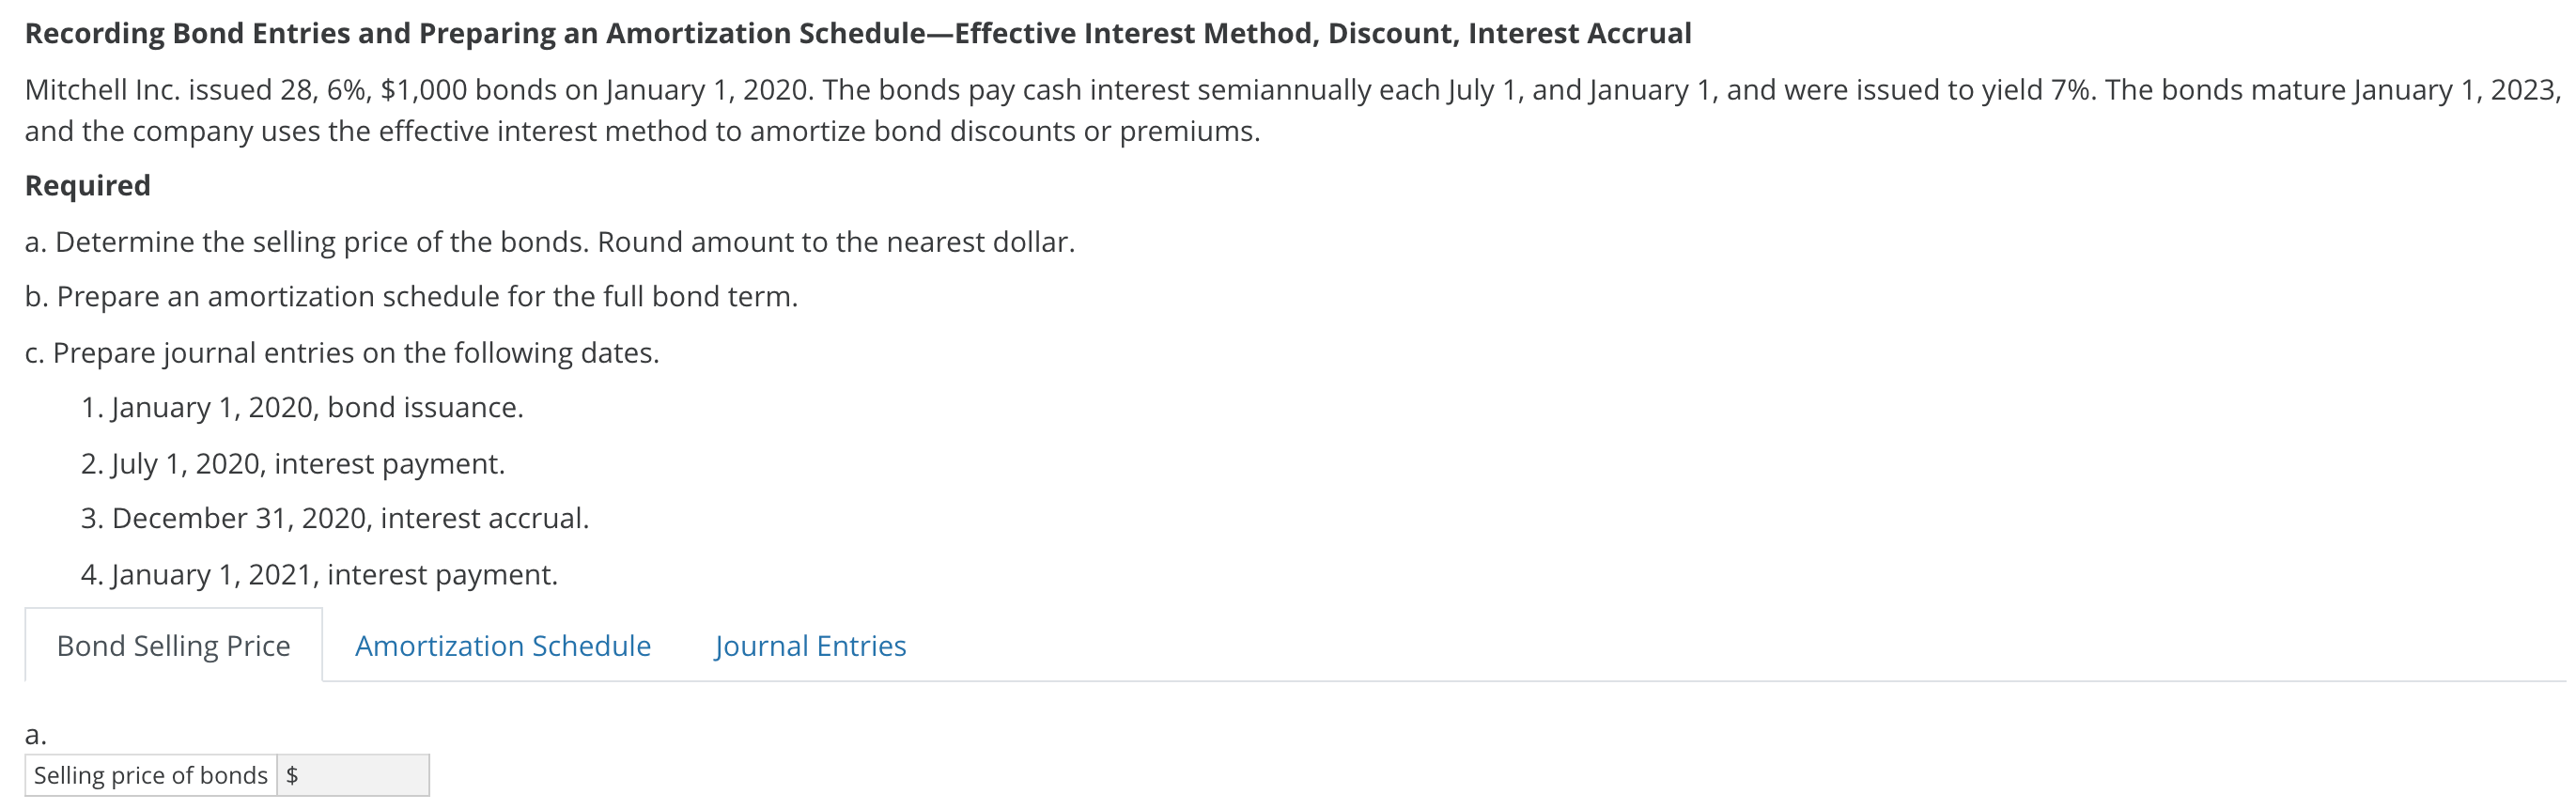Click requirement b about amortization schedule

[412, 296]
